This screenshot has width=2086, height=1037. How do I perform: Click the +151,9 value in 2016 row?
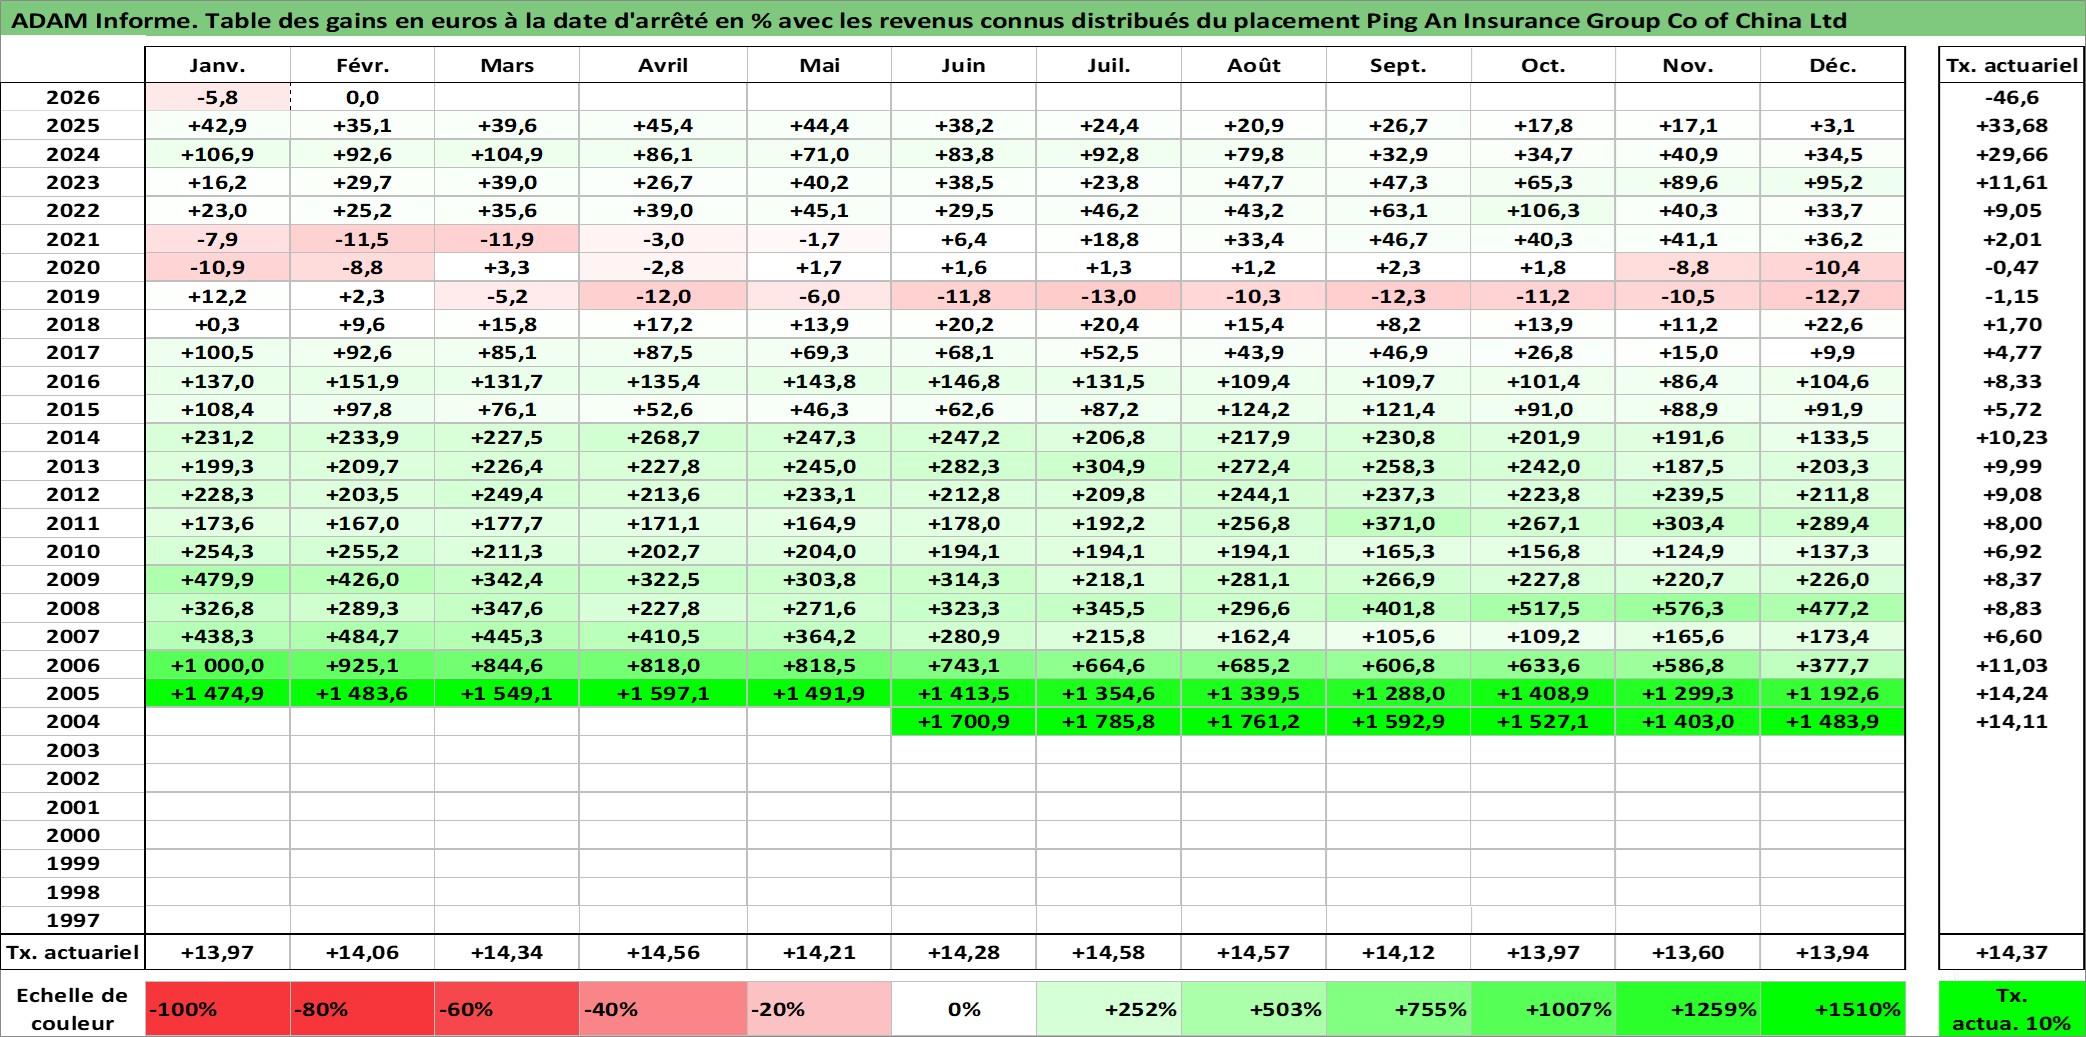click(x=362, y=381)
